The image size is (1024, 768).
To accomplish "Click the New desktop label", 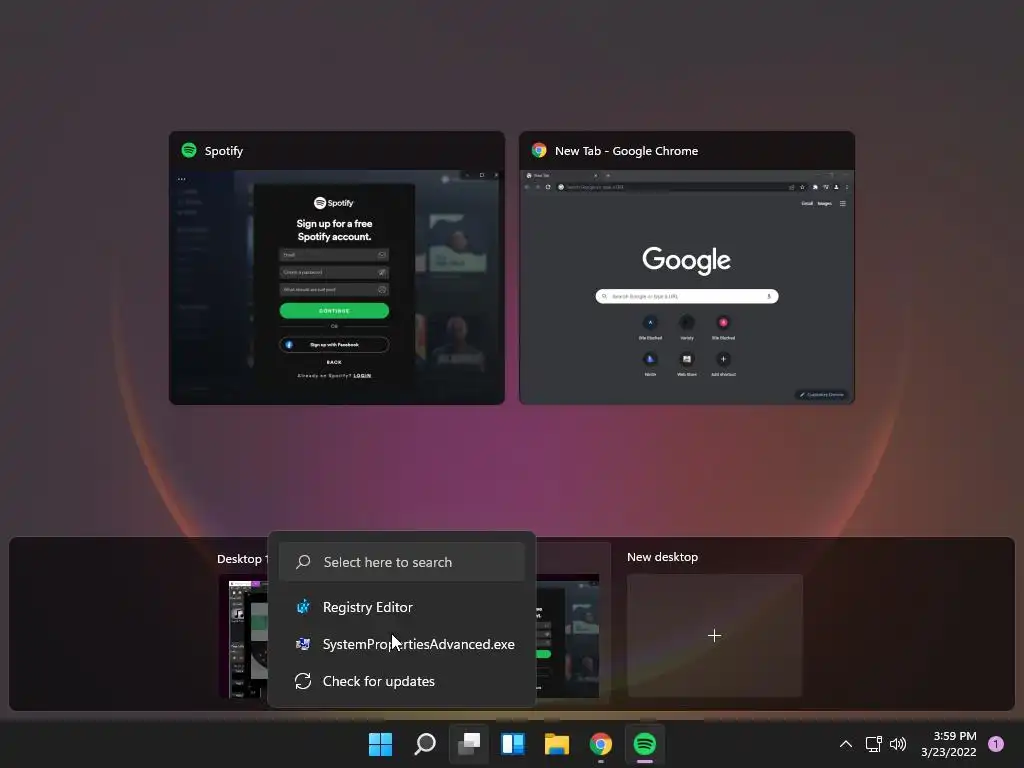I will [x=662, y=557].
